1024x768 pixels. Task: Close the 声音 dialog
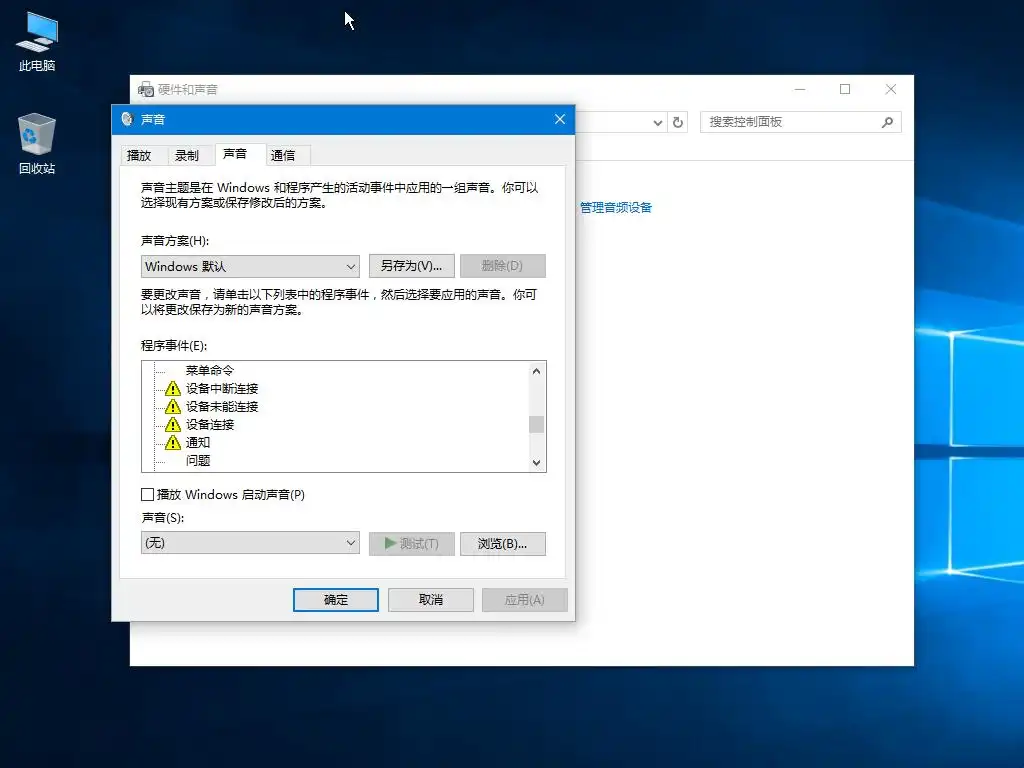pos(560,119)
